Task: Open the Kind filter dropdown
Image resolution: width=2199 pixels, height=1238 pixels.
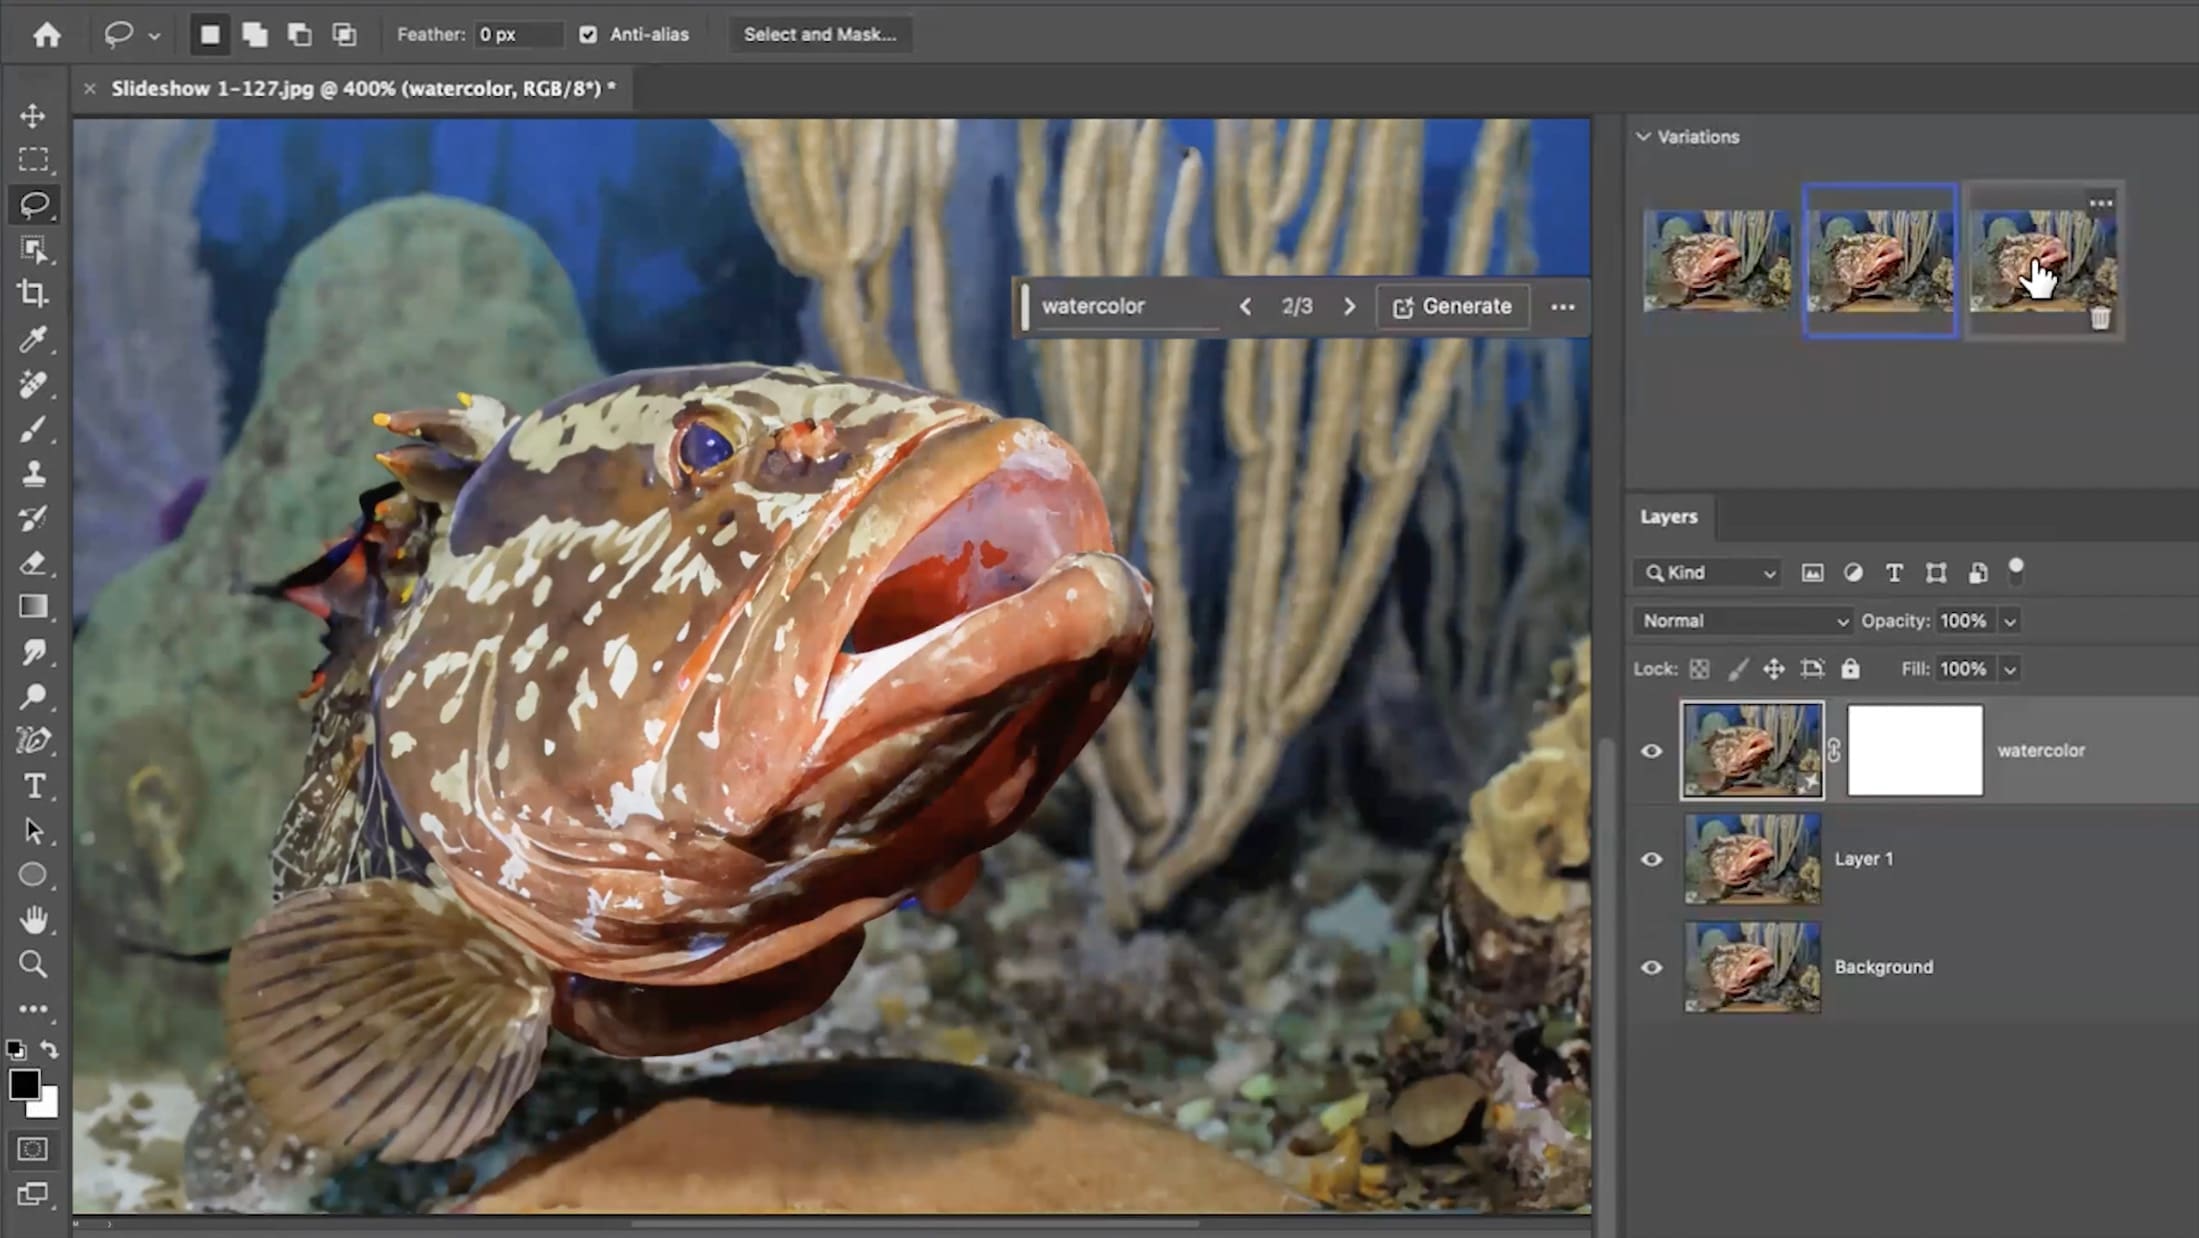Action: [1708, 573]
